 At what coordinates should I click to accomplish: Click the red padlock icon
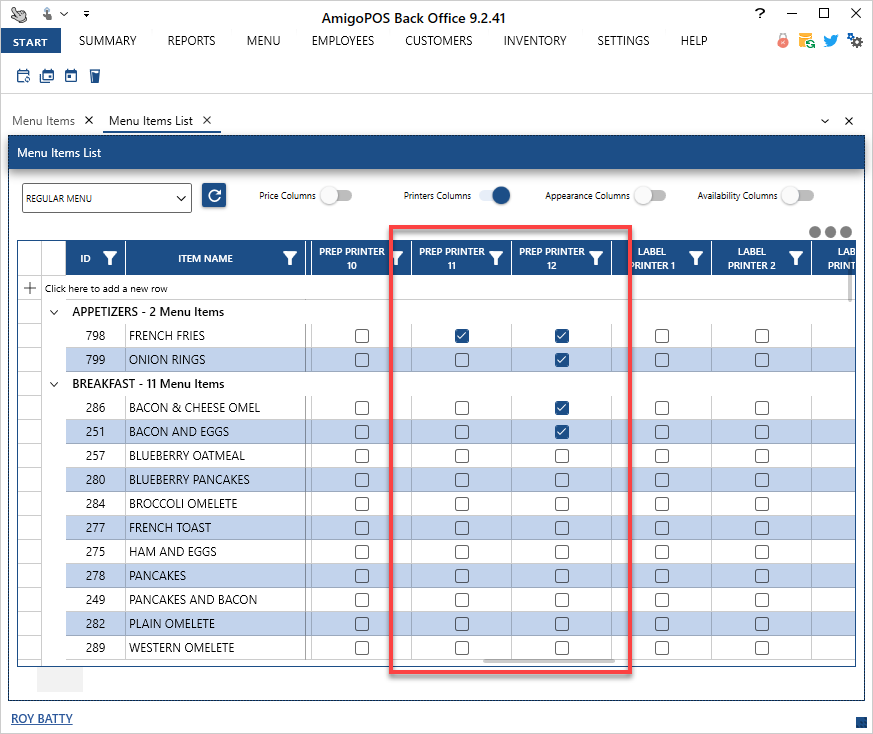tap(783, 41)
